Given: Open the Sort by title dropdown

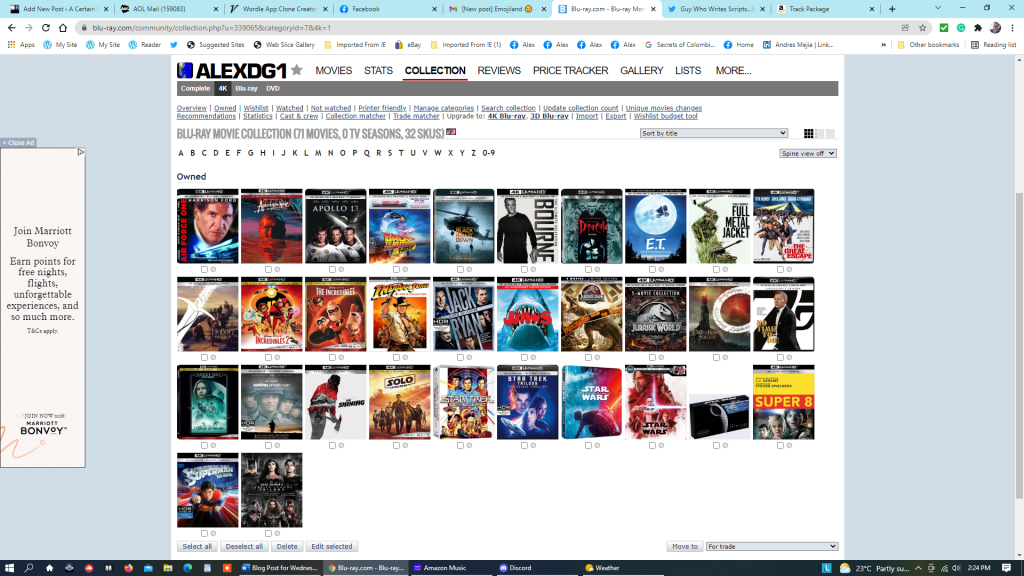Looking at the screenshot, I should (x=713, y=133).
